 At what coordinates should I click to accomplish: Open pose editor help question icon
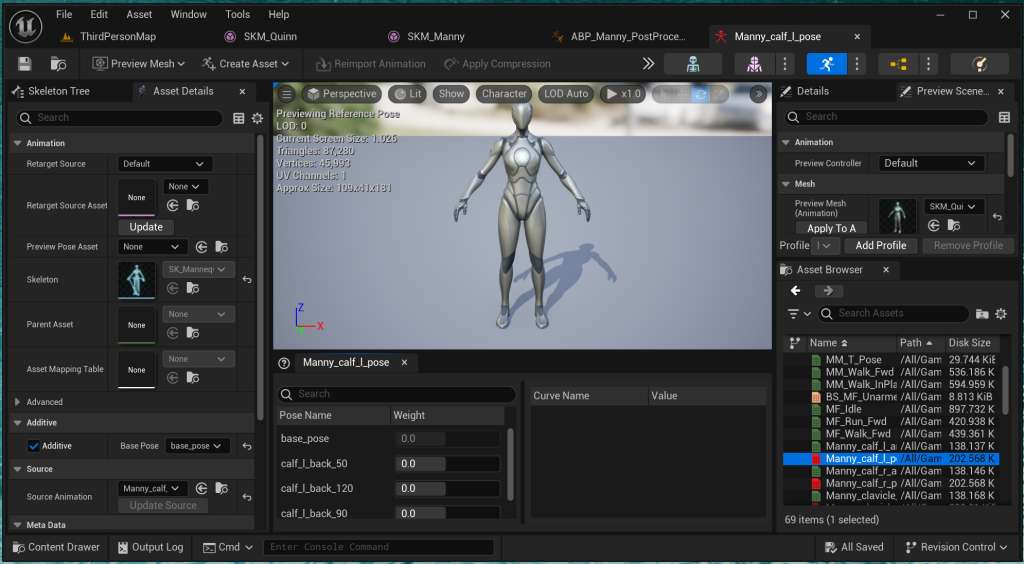284,363
